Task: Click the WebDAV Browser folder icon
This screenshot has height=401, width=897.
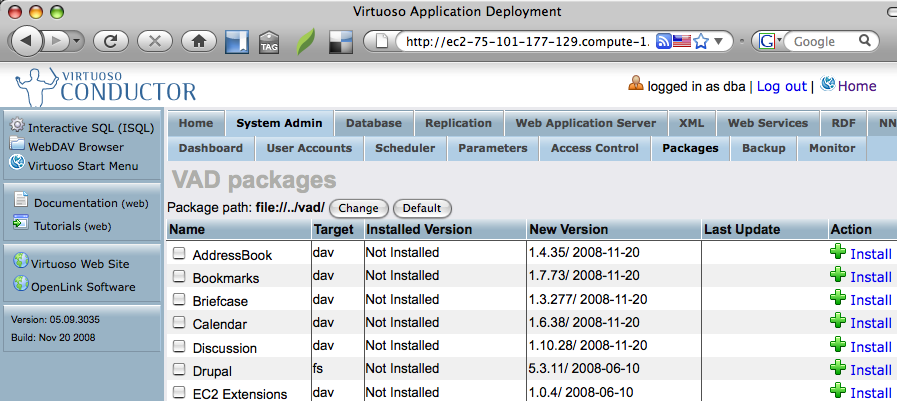Action: (x=17, y=145)
